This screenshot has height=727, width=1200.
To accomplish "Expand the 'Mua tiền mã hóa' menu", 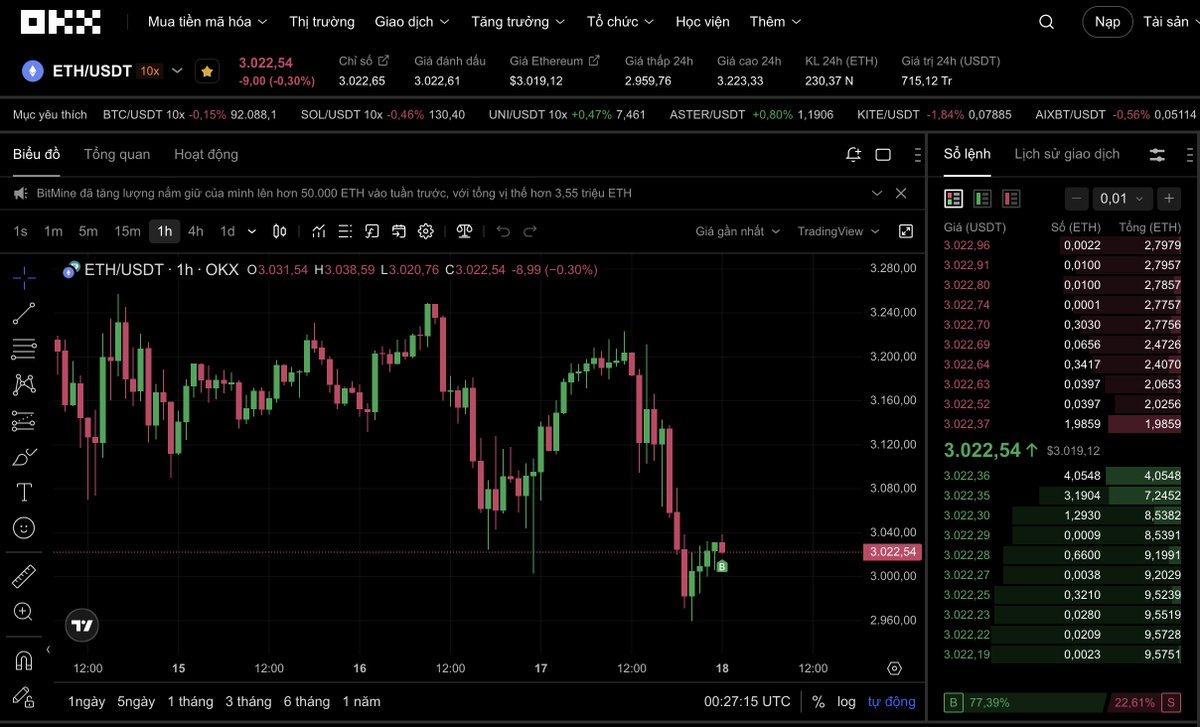I will 208,21.
